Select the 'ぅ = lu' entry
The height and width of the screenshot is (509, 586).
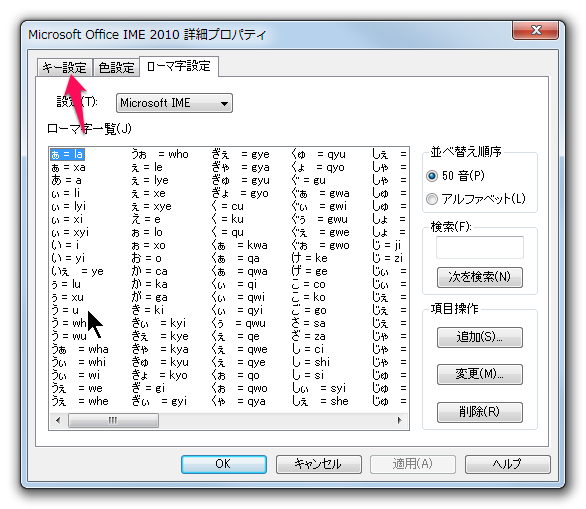66,284
